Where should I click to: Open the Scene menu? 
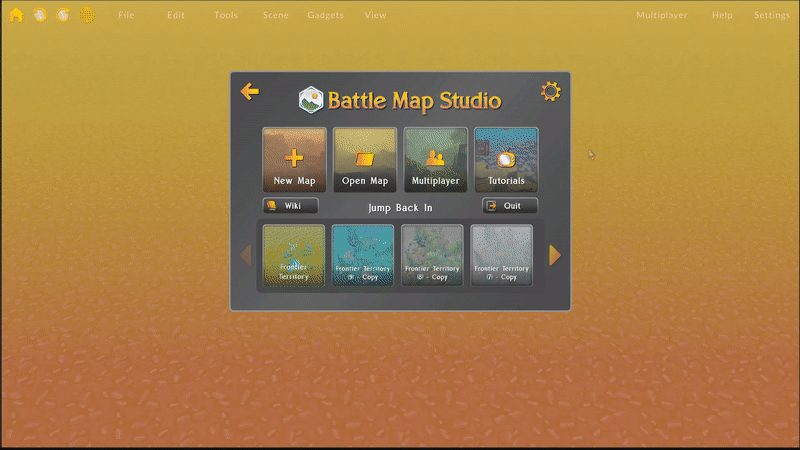coord(276,15)
